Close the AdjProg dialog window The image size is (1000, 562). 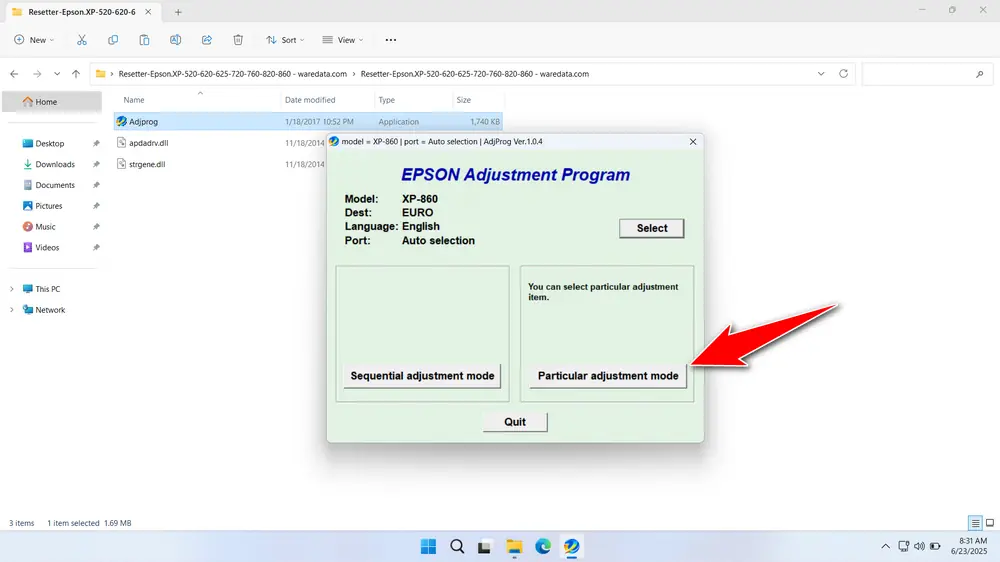[x=693, y=142]
